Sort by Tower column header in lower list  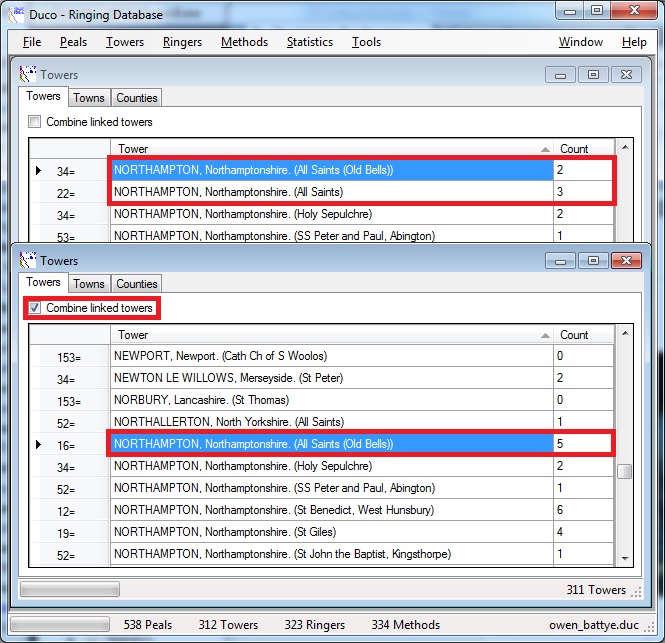(x=330, y=335)
